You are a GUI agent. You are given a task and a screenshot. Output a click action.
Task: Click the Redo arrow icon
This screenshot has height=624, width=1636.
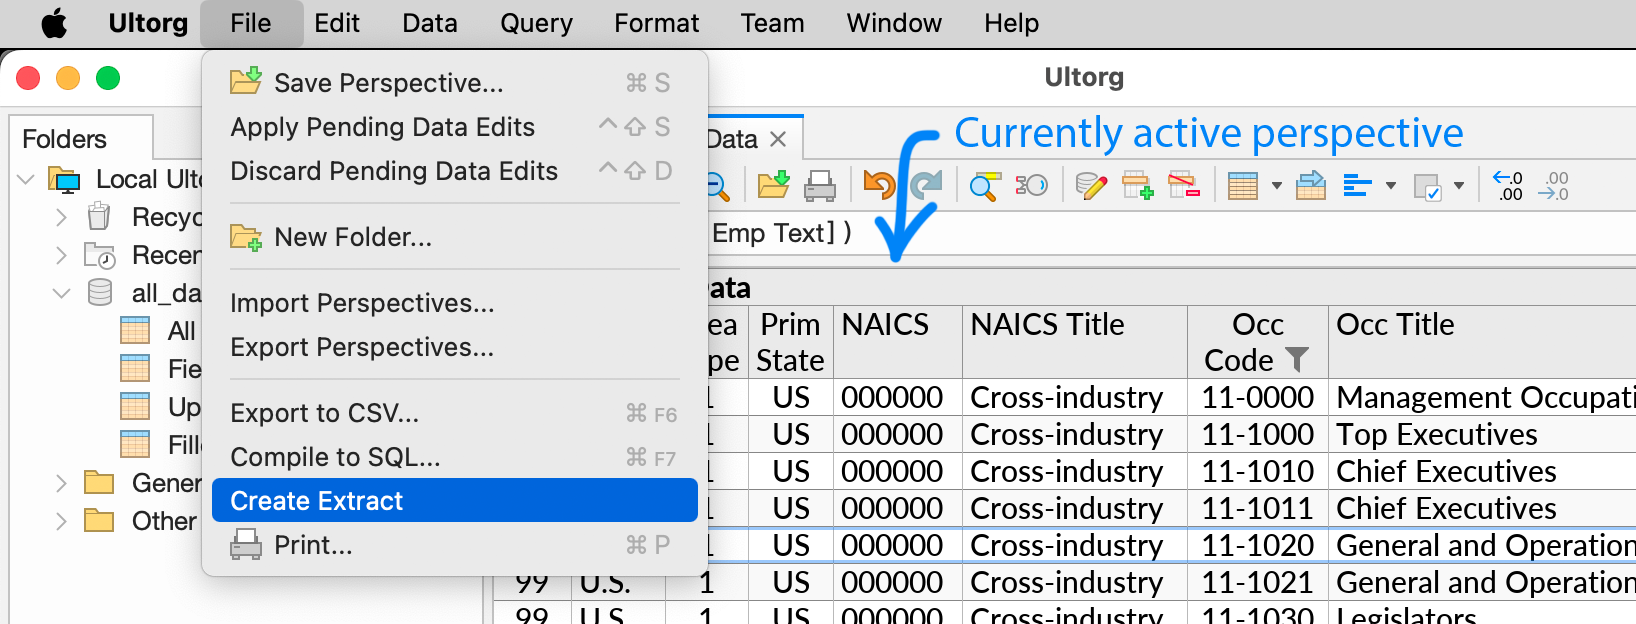pos(926,185)
